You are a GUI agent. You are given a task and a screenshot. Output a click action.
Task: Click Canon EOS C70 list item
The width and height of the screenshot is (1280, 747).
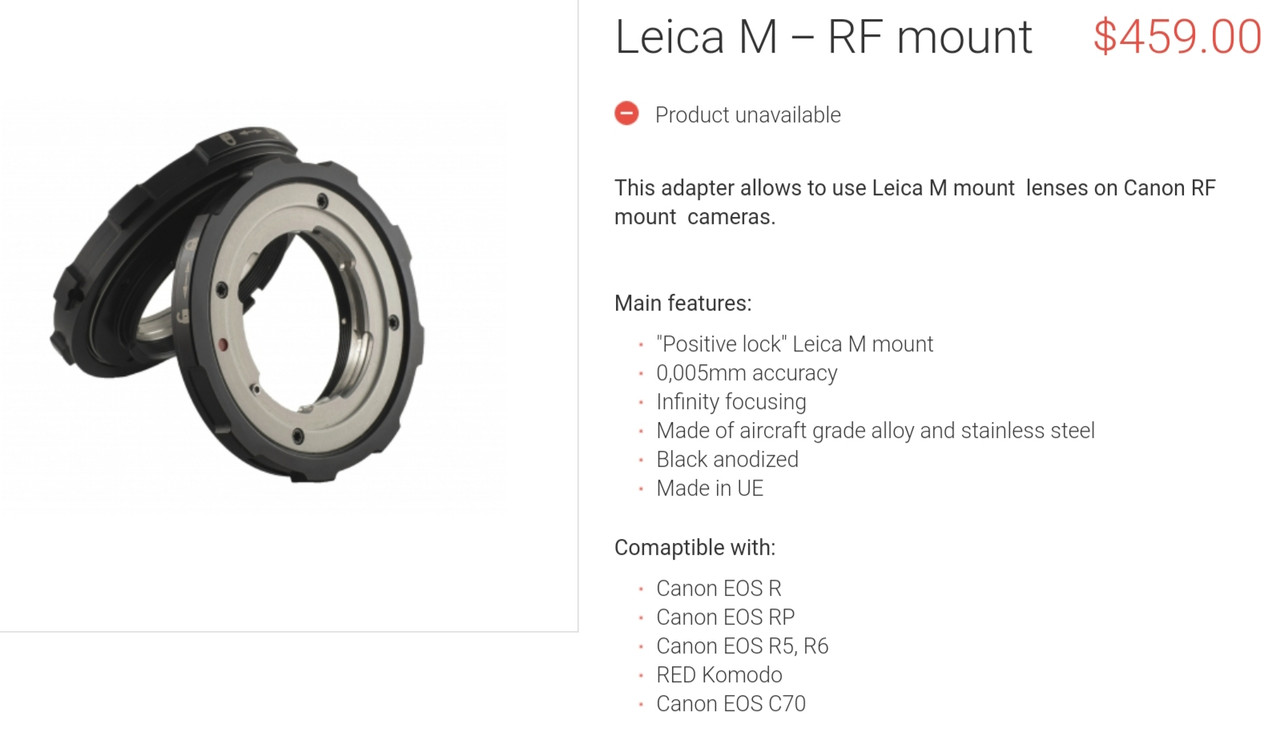(731, 705)
